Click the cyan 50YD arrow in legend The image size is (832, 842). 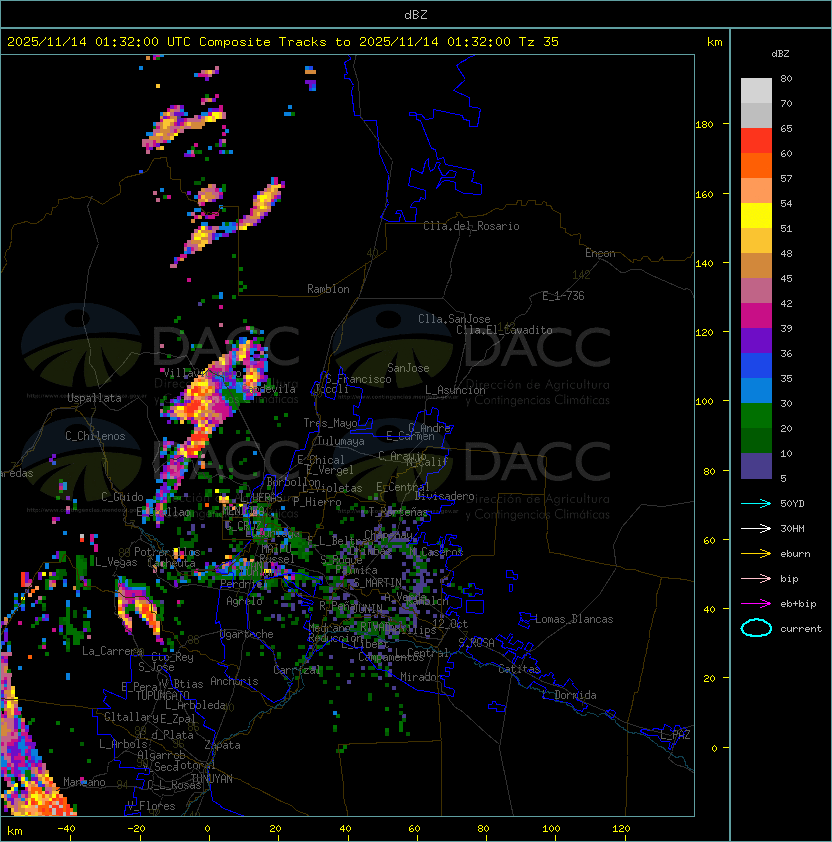click(756, 503)
